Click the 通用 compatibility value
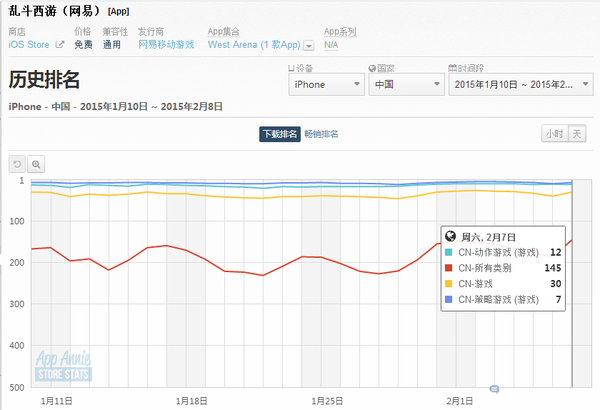The image size is (600, 410). point(111,44)
